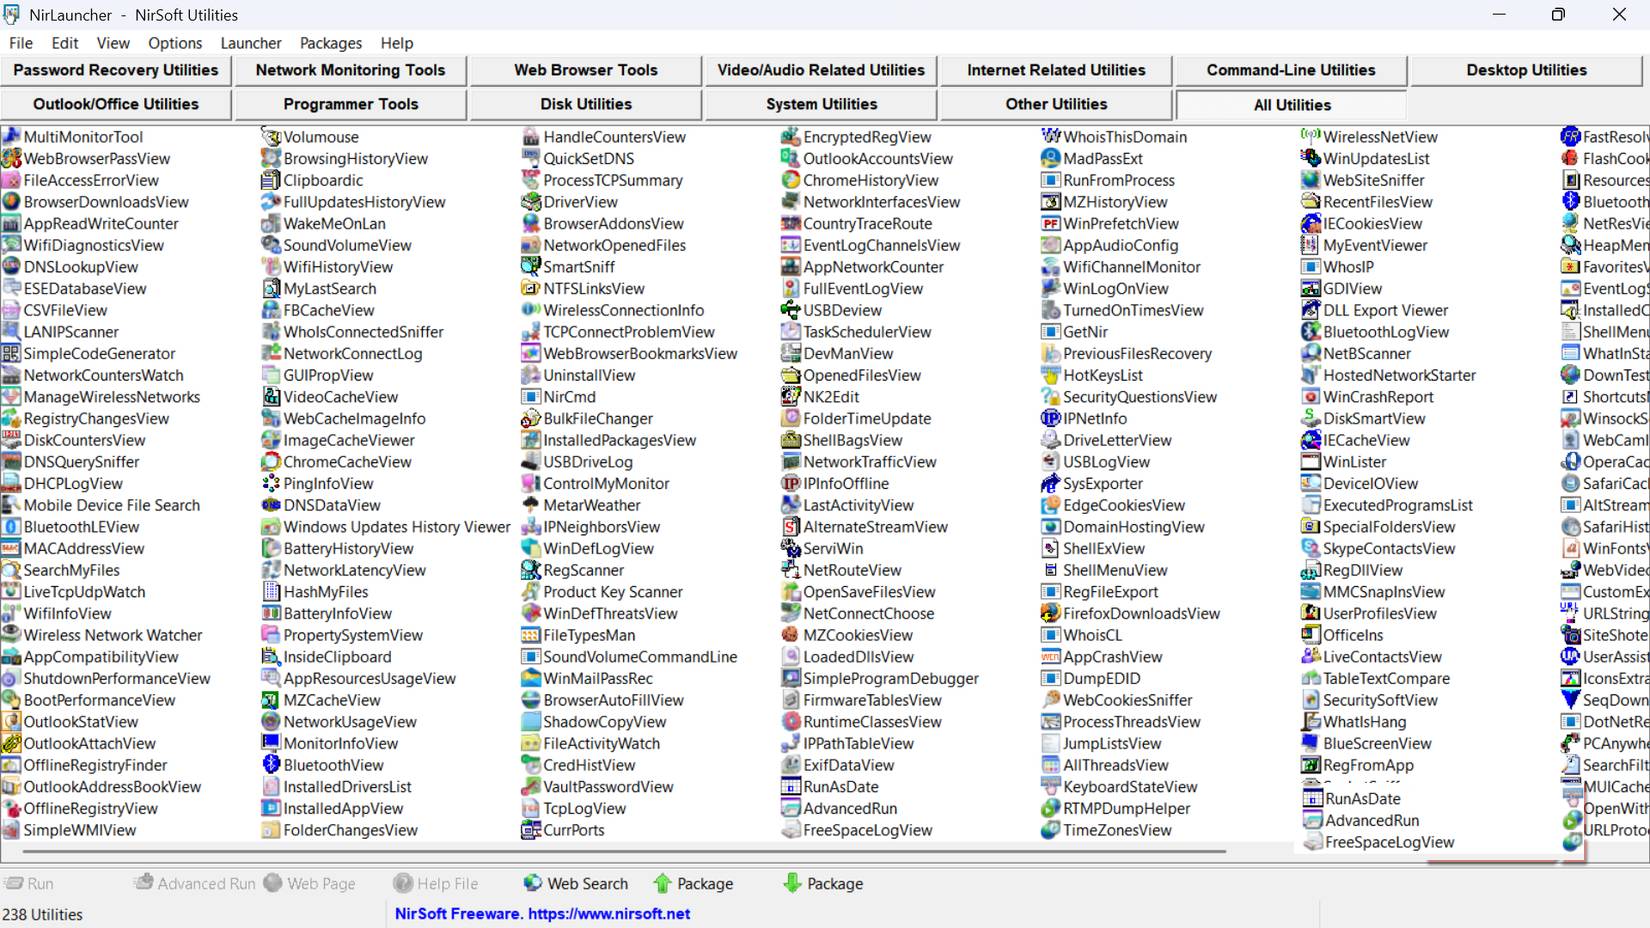Select the ChromeCacheView icon

click(x=270, y=462)
